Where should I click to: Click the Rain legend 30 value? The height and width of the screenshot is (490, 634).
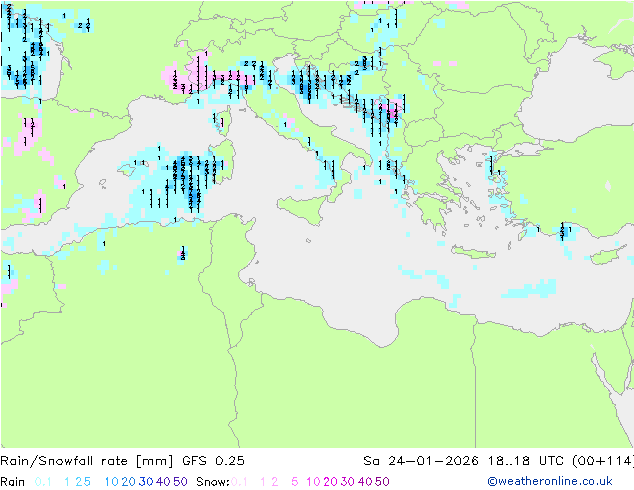(146, 482)
